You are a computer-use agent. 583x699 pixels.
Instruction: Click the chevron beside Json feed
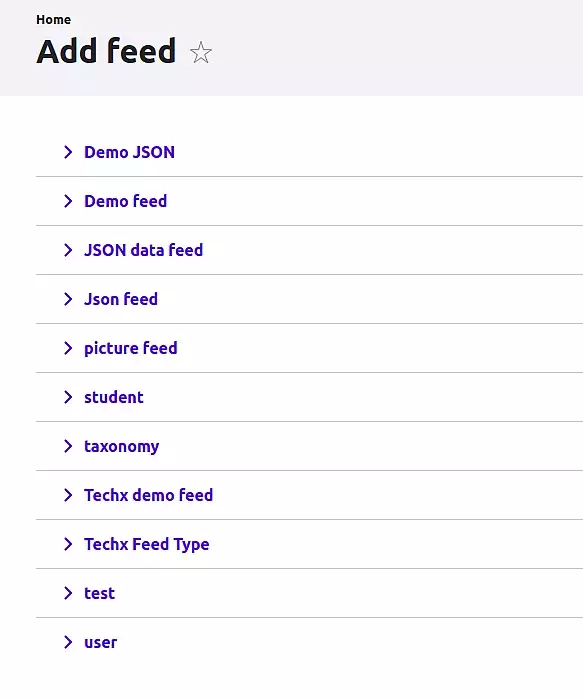click(68, 299)
